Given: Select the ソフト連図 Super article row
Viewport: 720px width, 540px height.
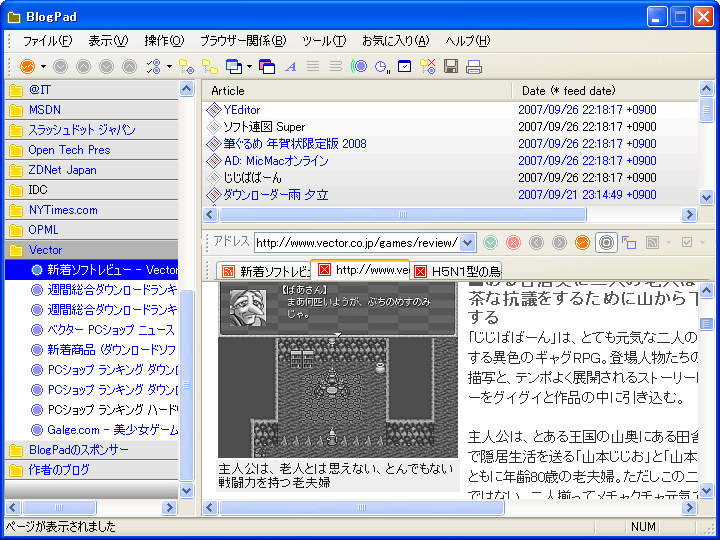Looking at the screenshot, I should click(450, 127).
